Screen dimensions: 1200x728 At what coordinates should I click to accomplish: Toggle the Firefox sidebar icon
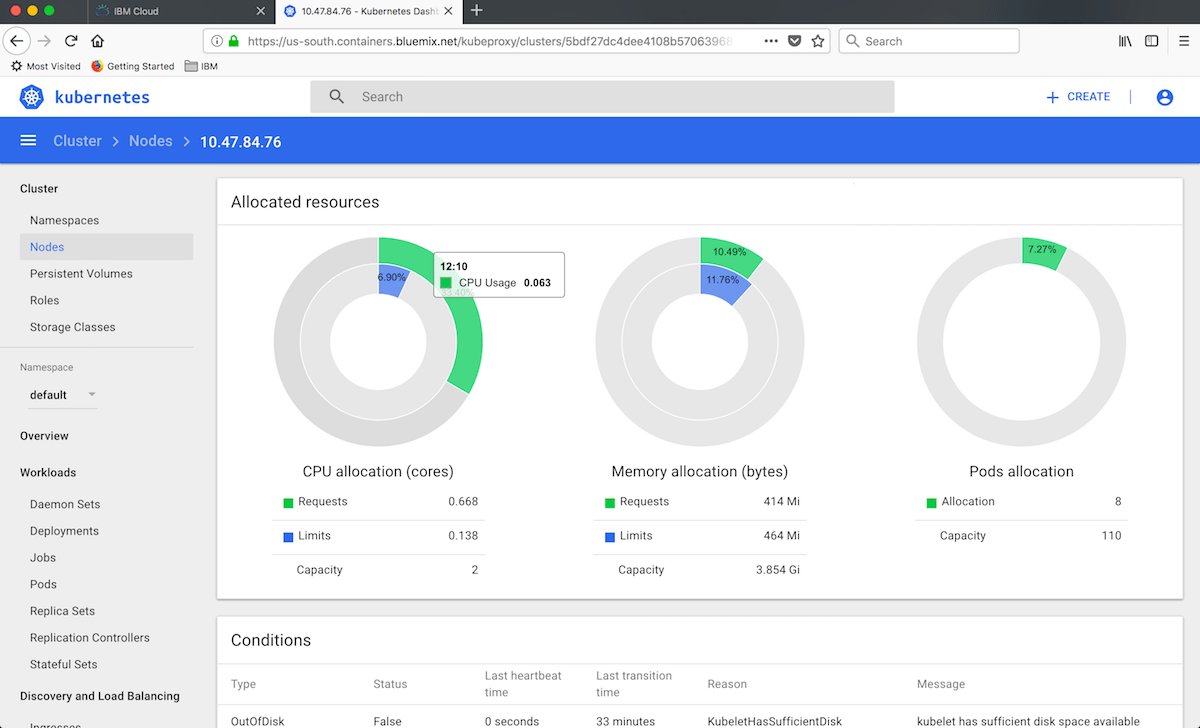click(x=1152, y=40)
